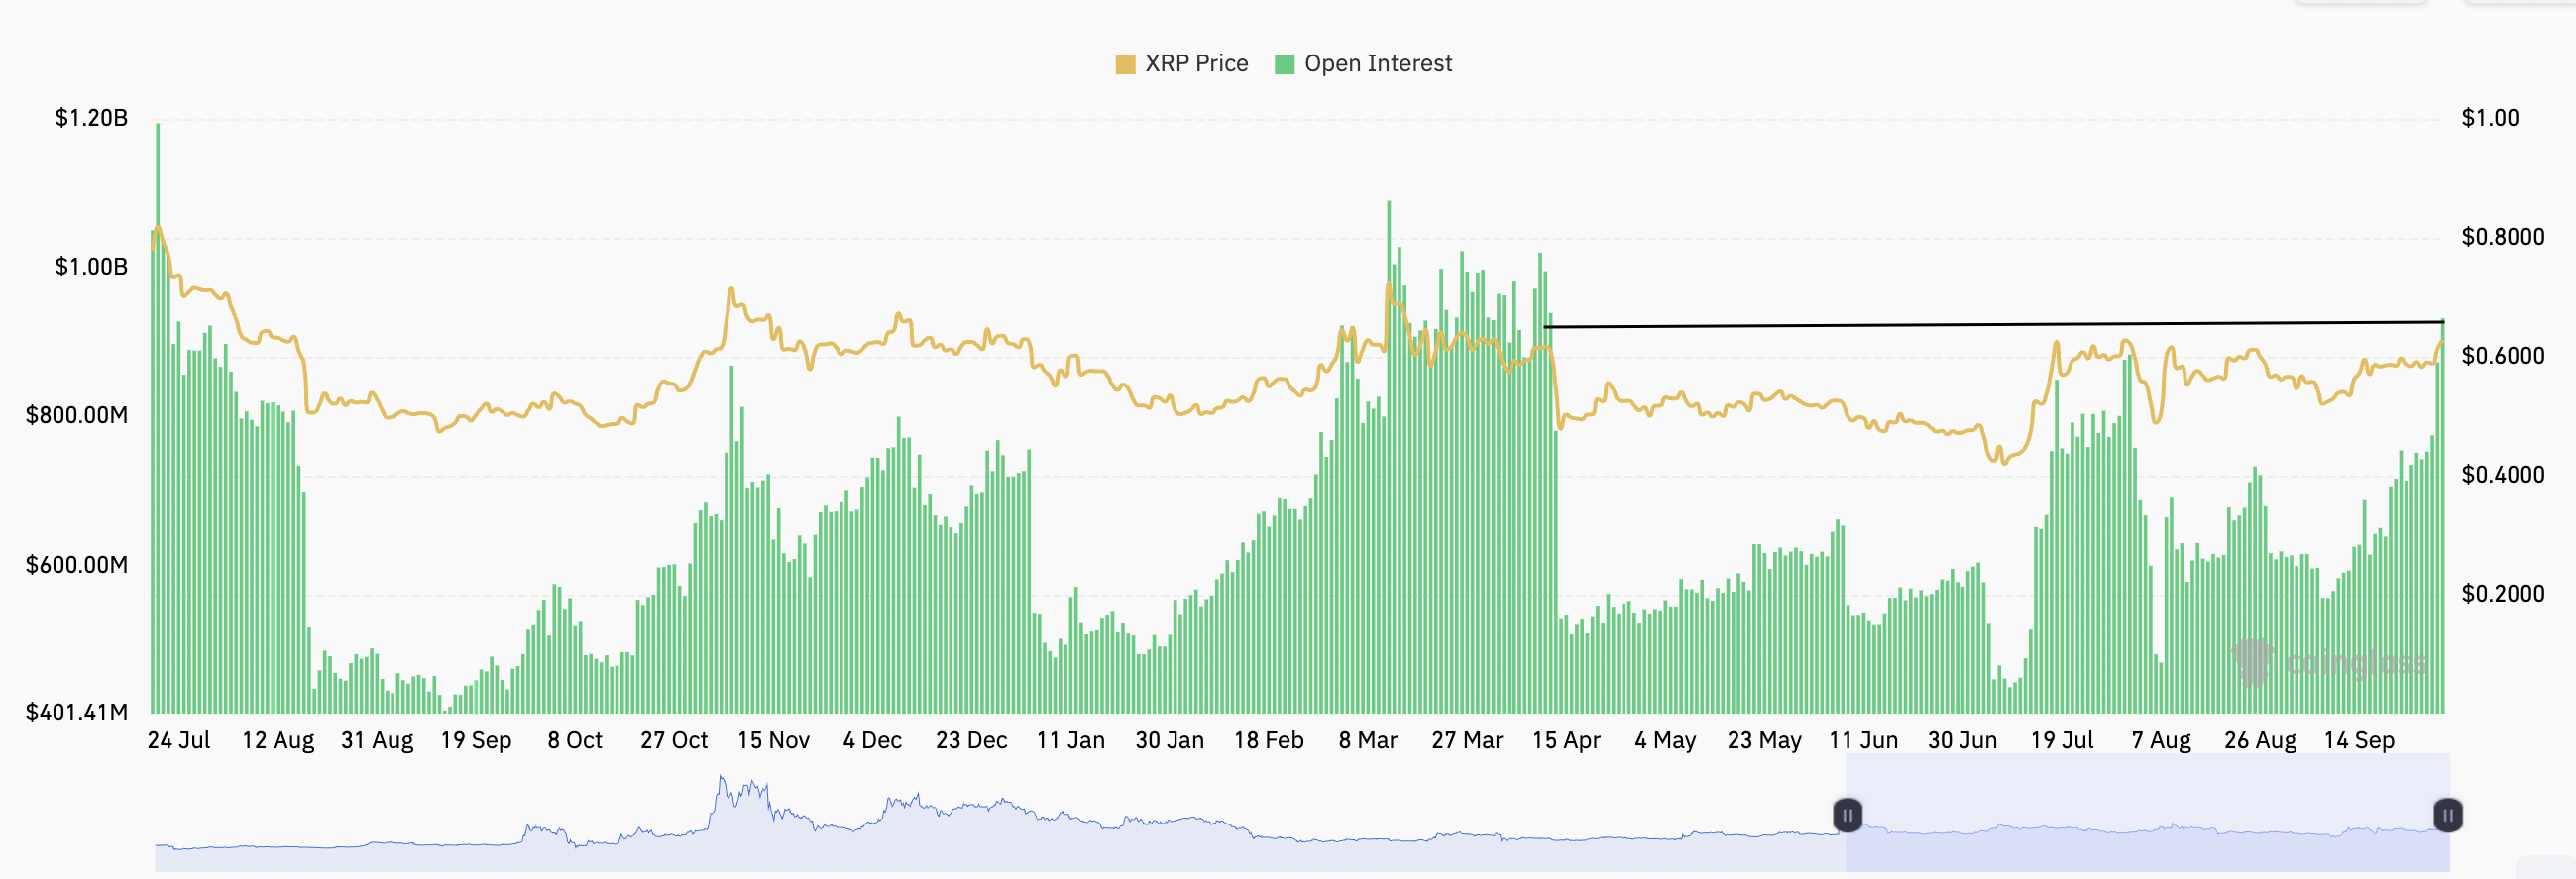Toggle the XRP Price series label
This screenshot has height=879, width=2576.
click(x=1196, y=64)
